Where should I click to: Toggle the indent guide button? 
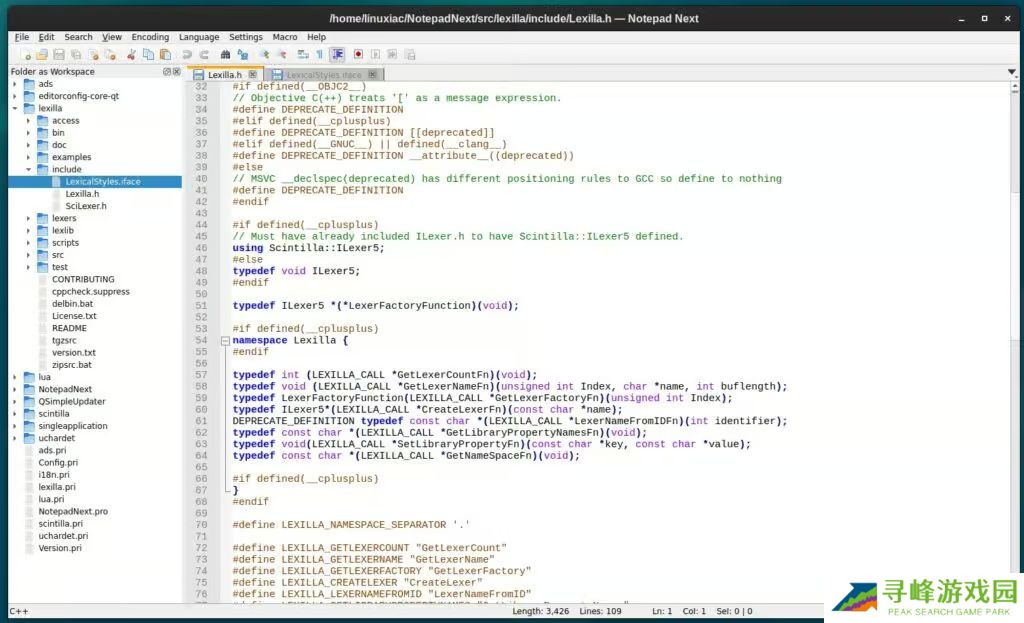[x=338, y=54]
